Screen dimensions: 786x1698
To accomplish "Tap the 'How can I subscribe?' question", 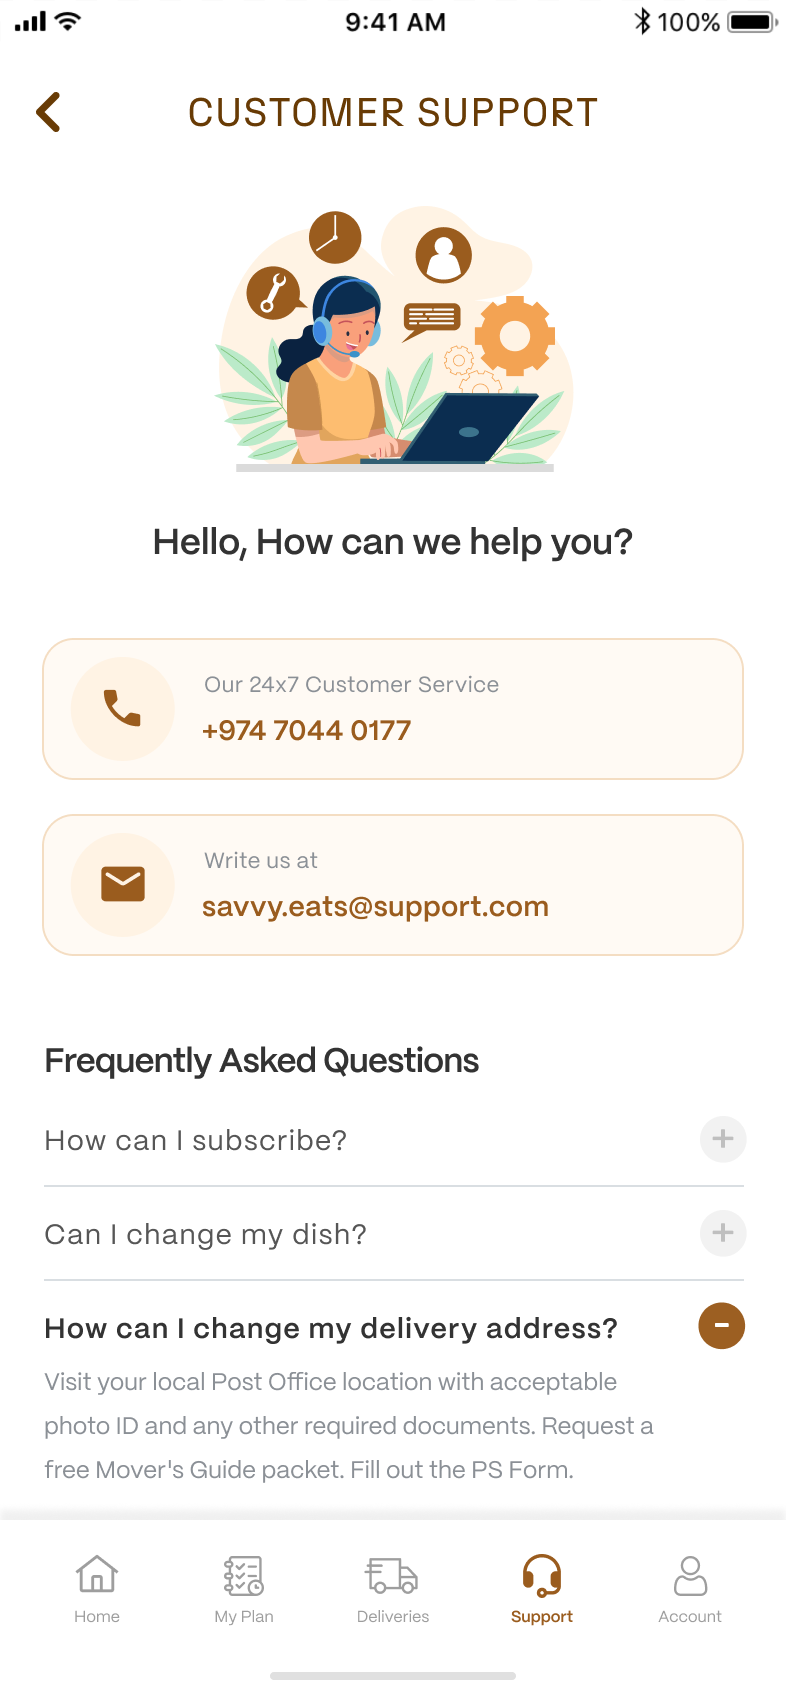I will pyautogui.click(x=196, y=1140).
